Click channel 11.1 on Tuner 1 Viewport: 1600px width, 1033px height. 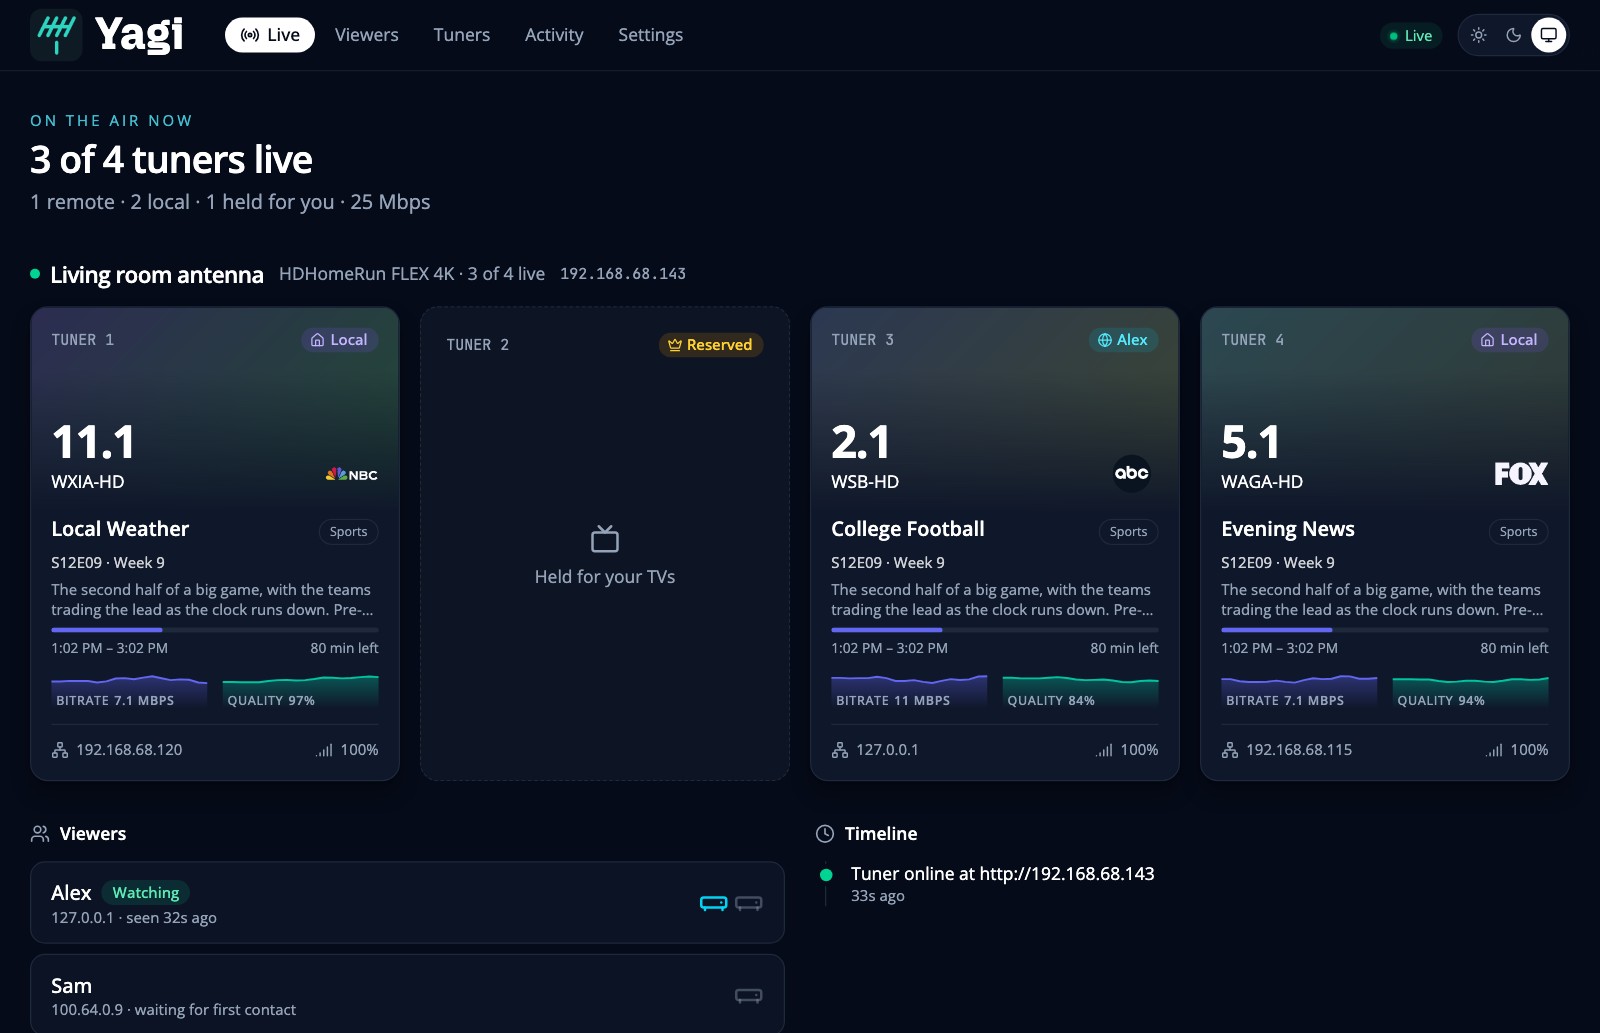93,442
